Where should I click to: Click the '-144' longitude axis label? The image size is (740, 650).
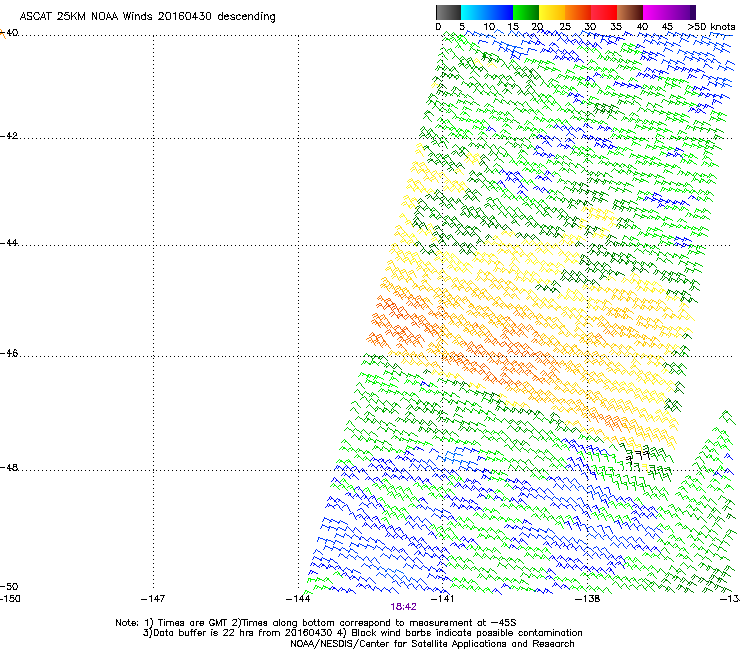tap(298, 599)
